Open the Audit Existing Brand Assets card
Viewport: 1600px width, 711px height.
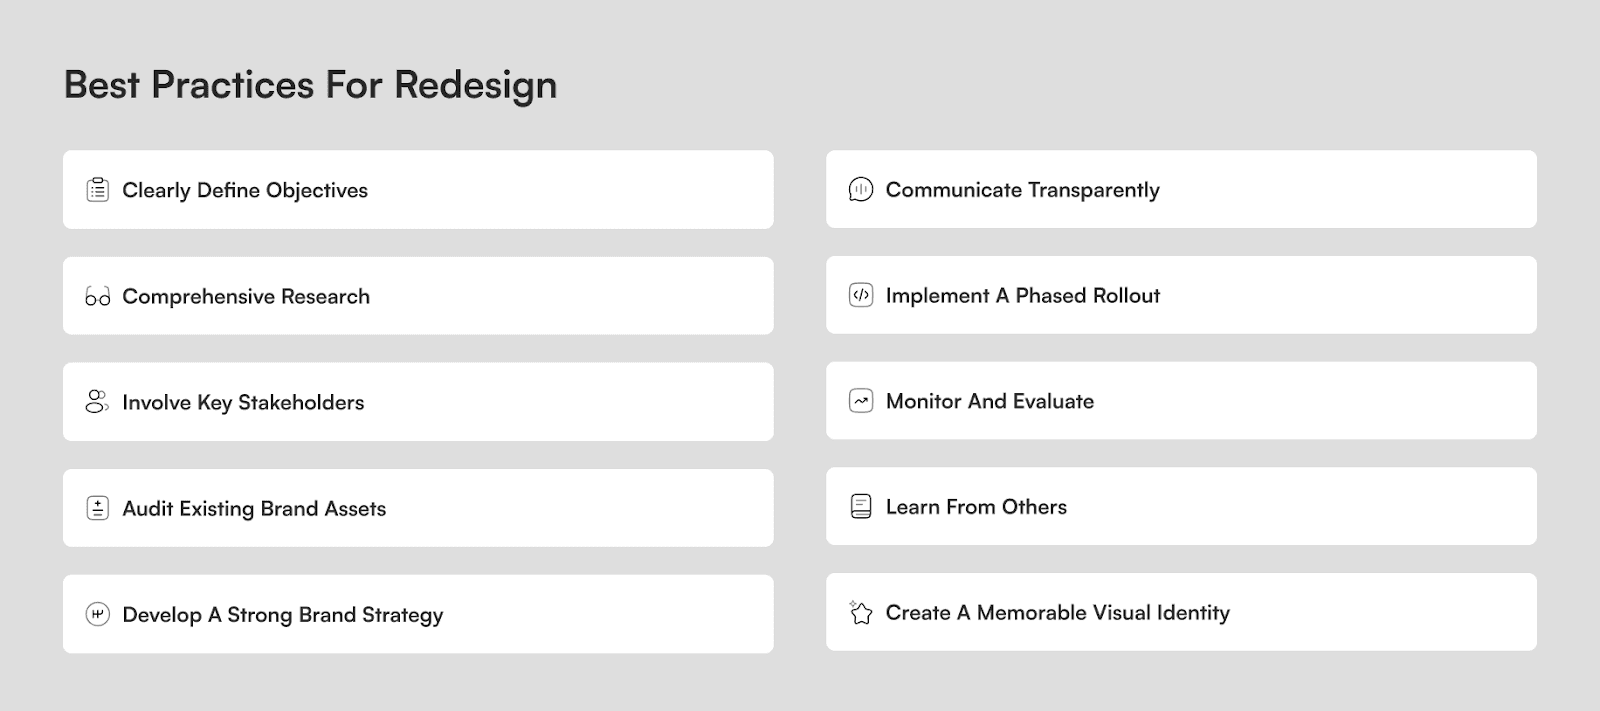click(418, 508)
